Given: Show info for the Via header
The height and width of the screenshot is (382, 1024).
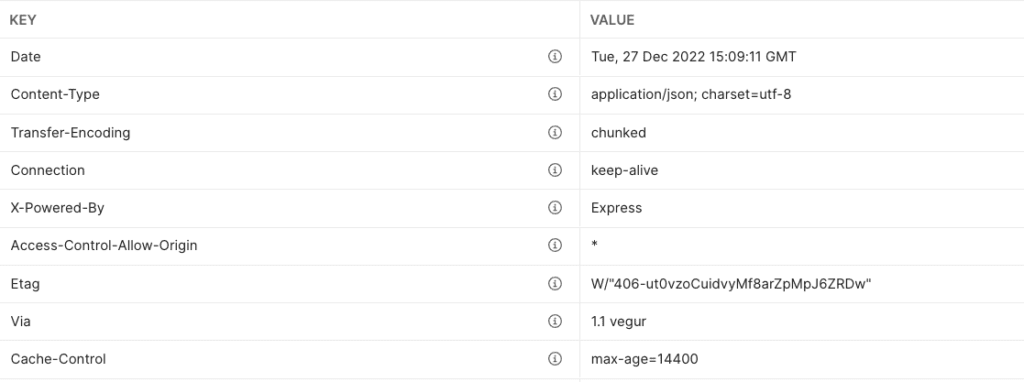Looking at the screenshot, I should coord(554,321).
